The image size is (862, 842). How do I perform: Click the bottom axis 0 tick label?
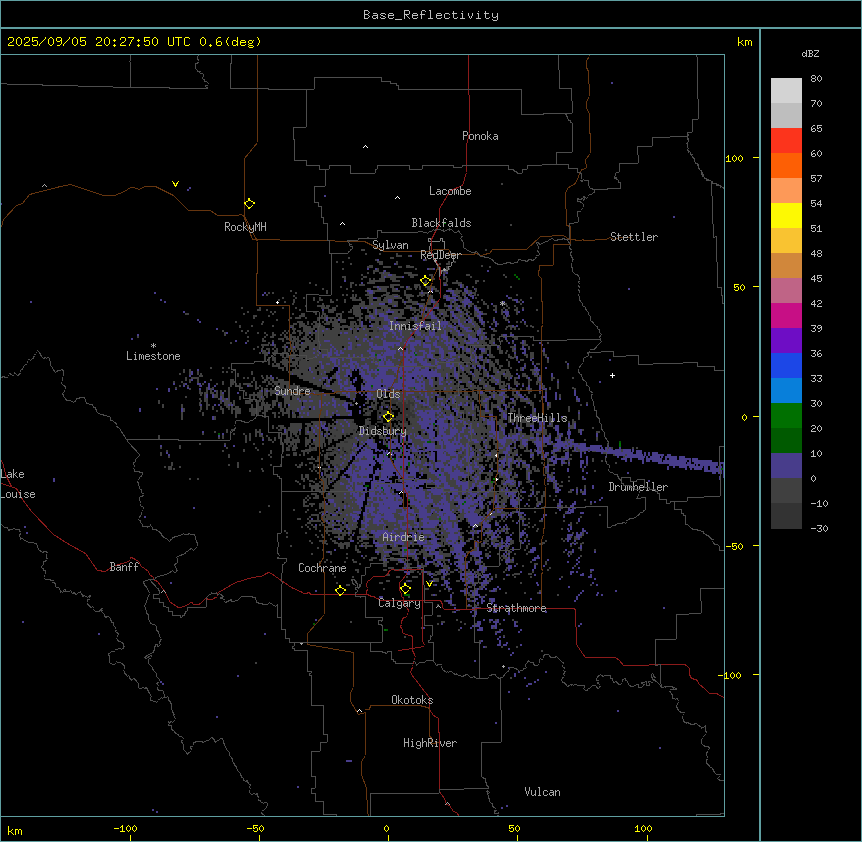(386, 828)
